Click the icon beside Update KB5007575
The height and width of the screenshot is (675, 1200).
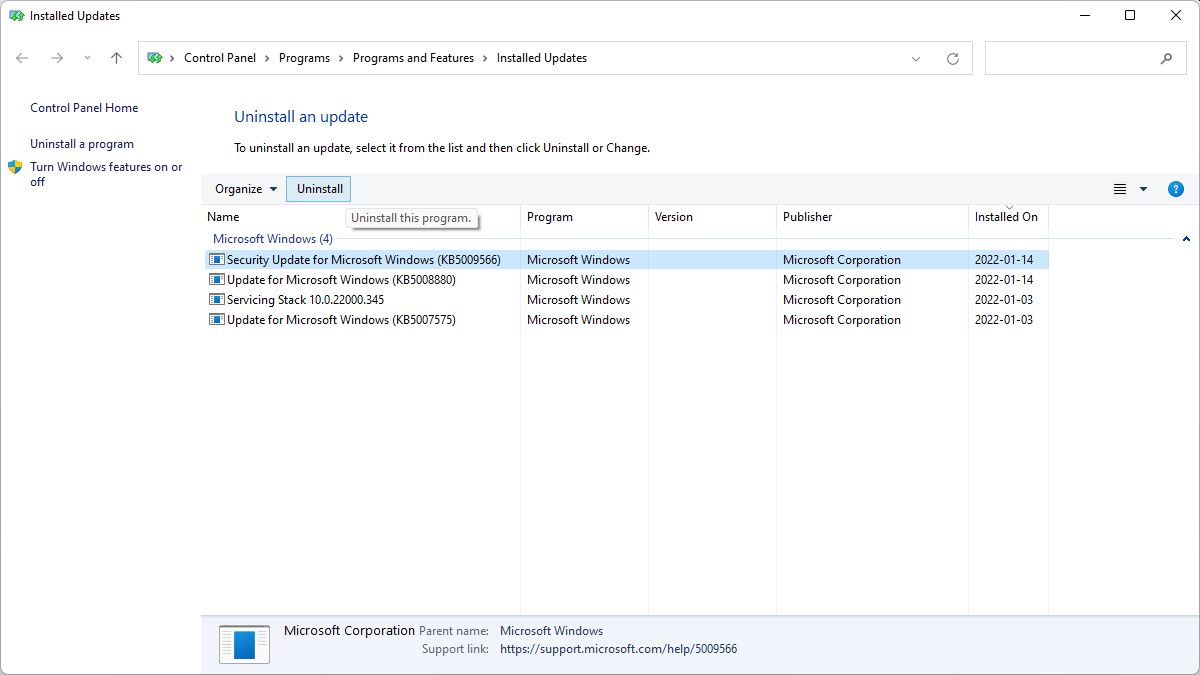[x=216, y=320]
